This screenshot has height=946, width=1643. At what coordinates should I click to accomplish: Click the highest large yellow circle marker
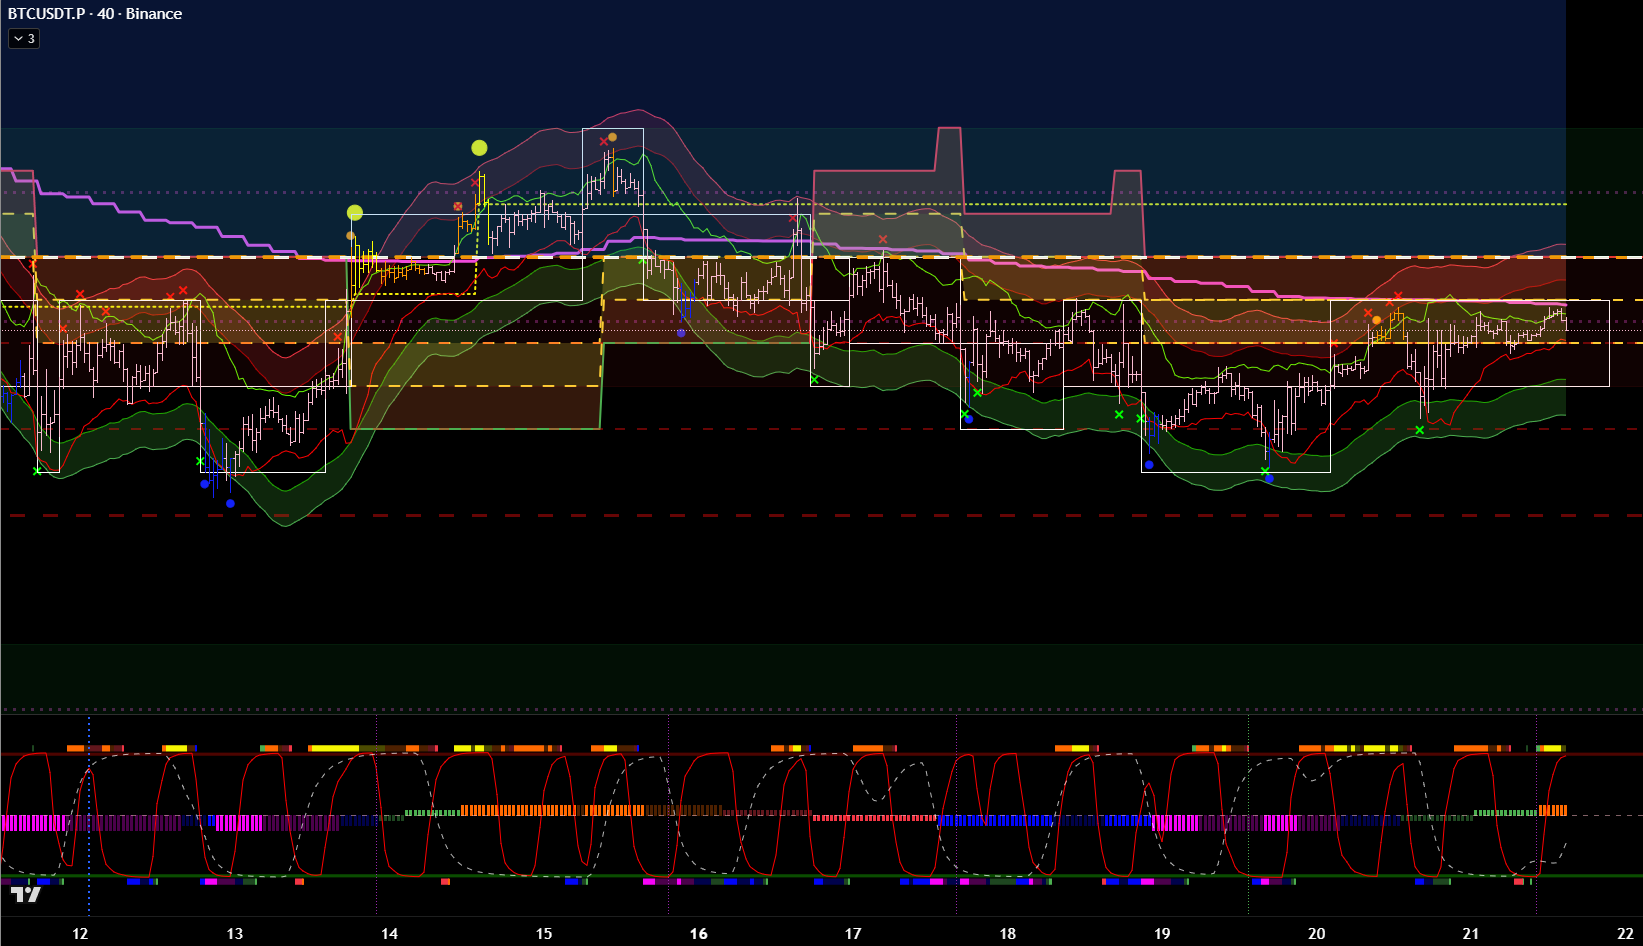[x=479, y=148]
